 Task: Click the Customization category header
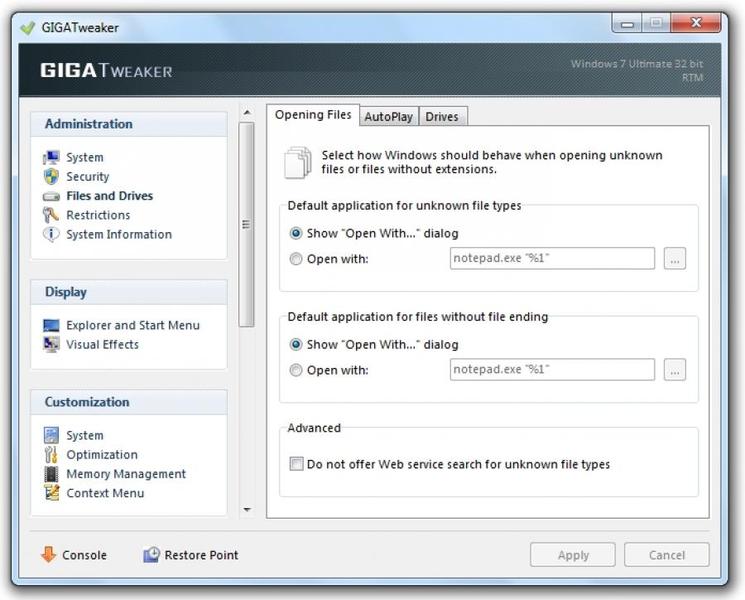pyautogui.click(x=129, y=402)
